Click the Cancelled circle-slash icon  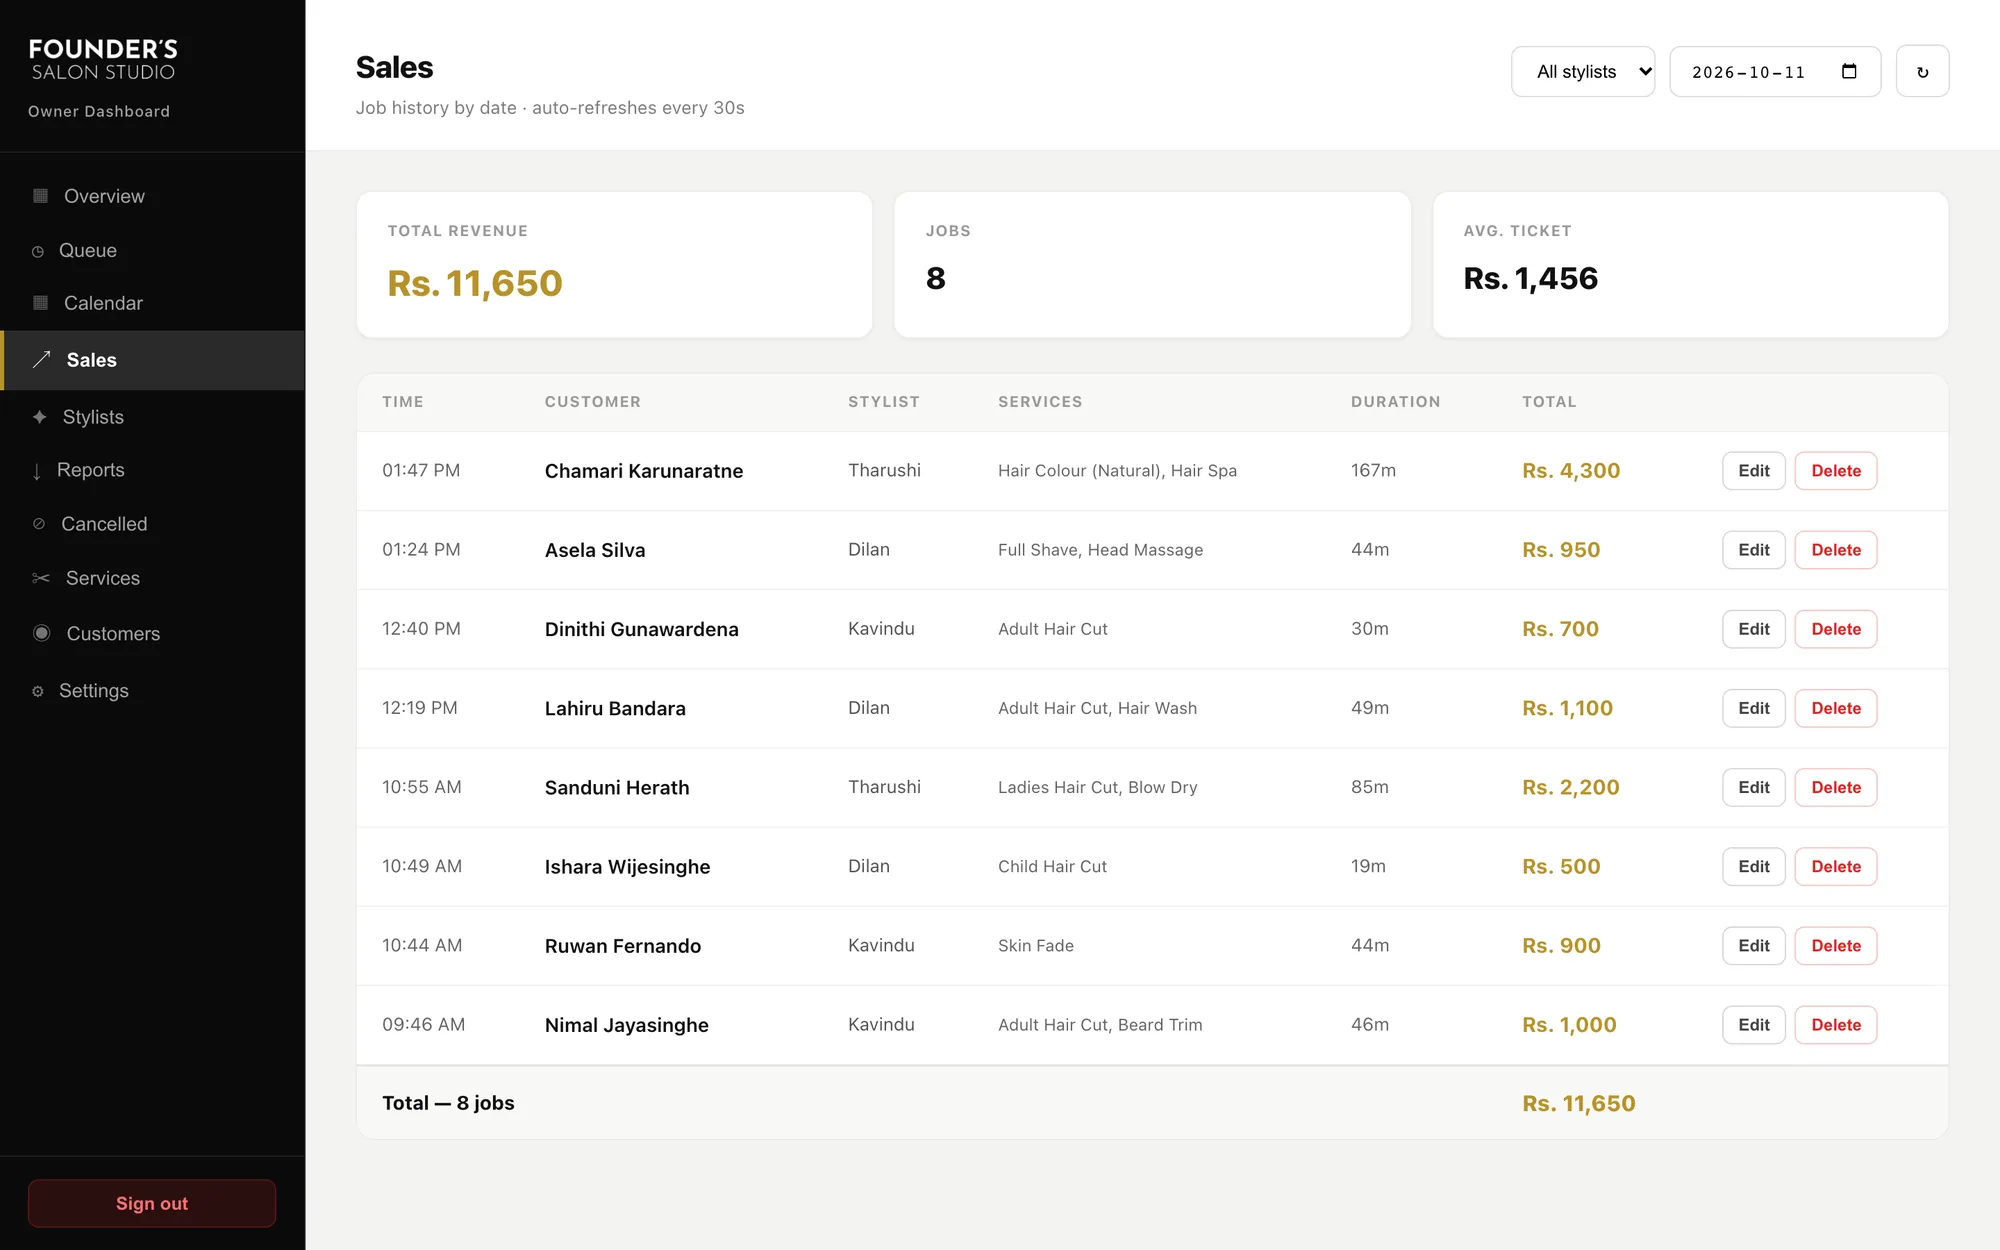[x=39, y=524]
